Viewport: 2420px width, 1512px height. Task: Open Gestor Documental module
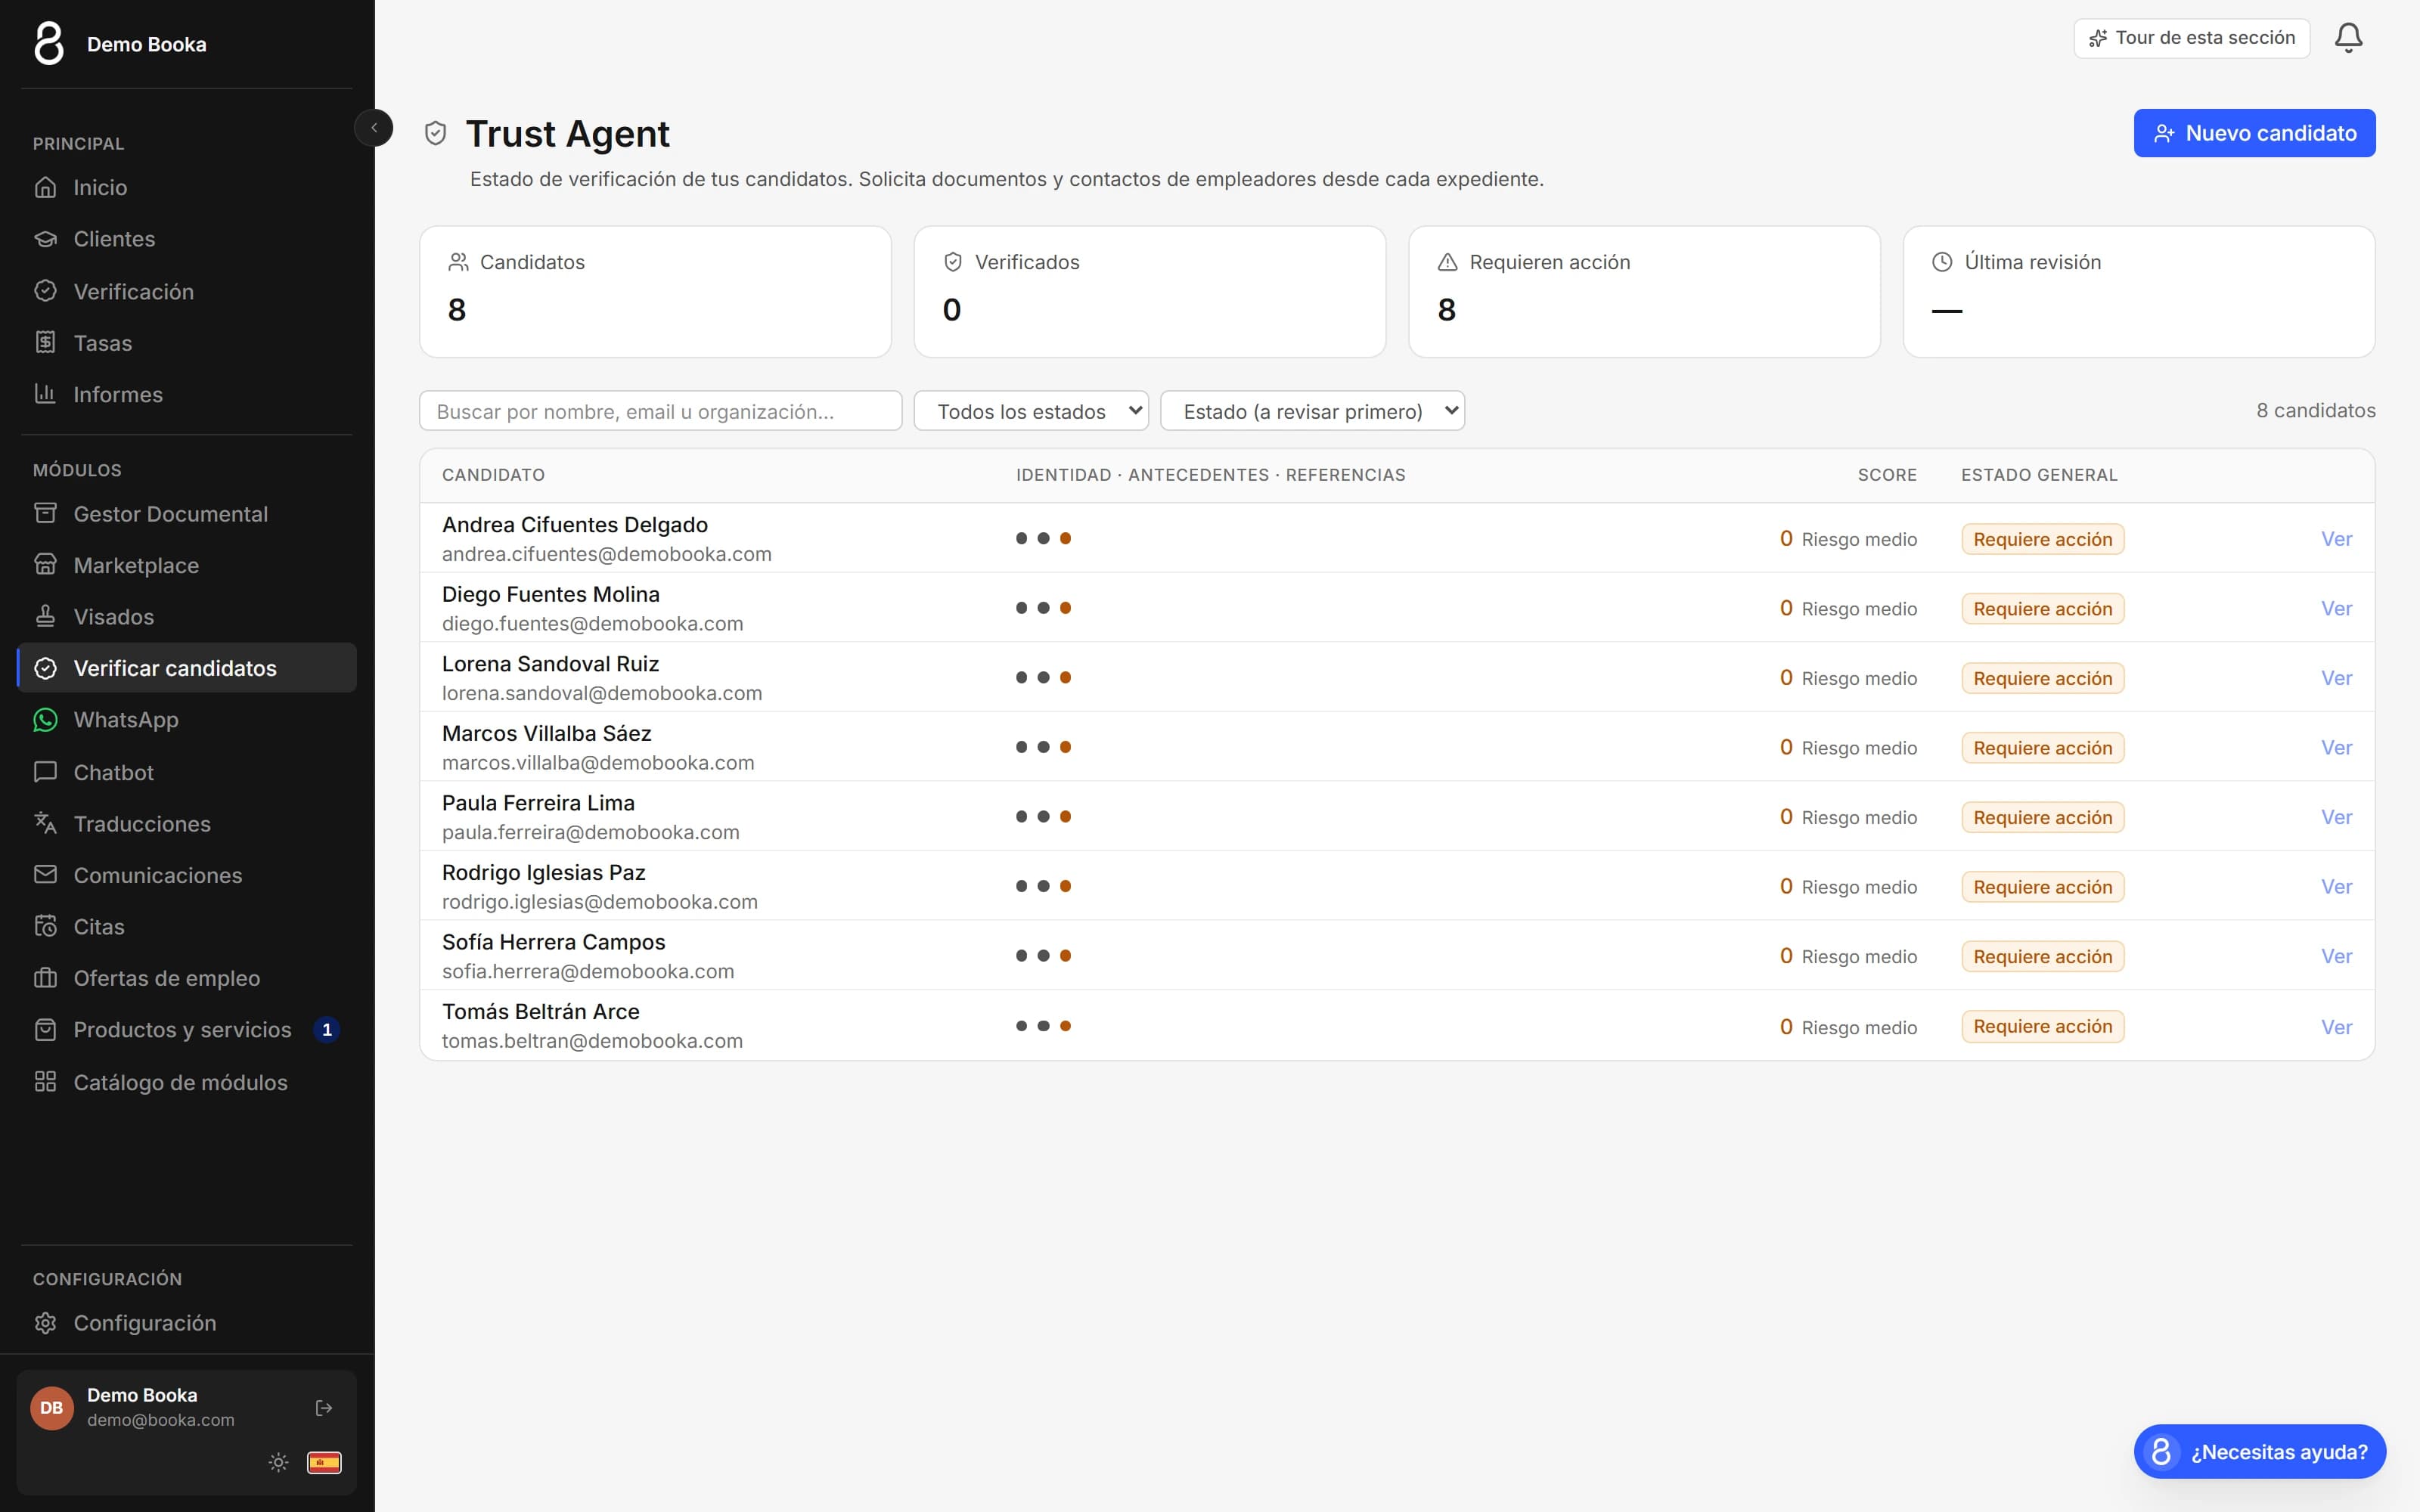[187, 514]
